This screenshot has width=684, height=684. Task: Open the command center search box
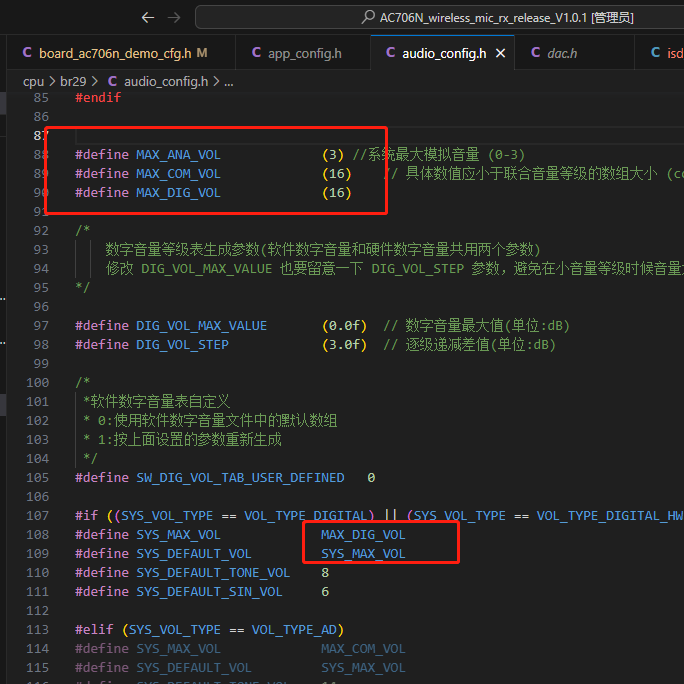439,17
